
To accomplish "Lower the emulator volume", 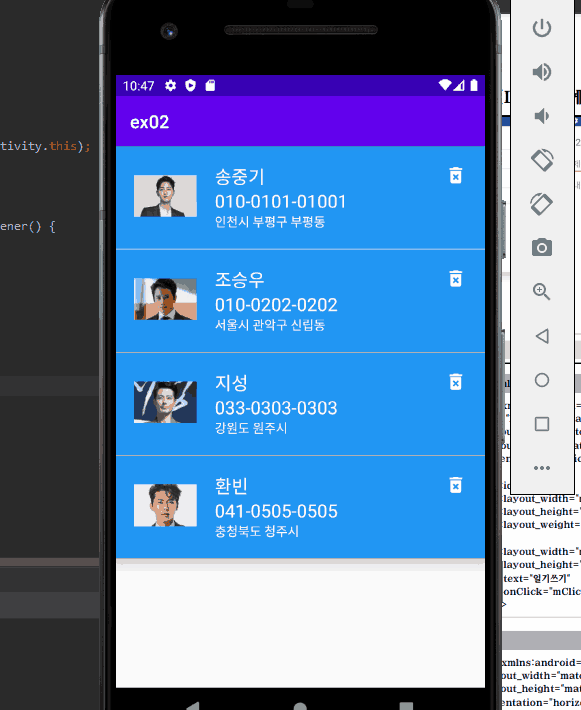I will (x=542, y=116).
